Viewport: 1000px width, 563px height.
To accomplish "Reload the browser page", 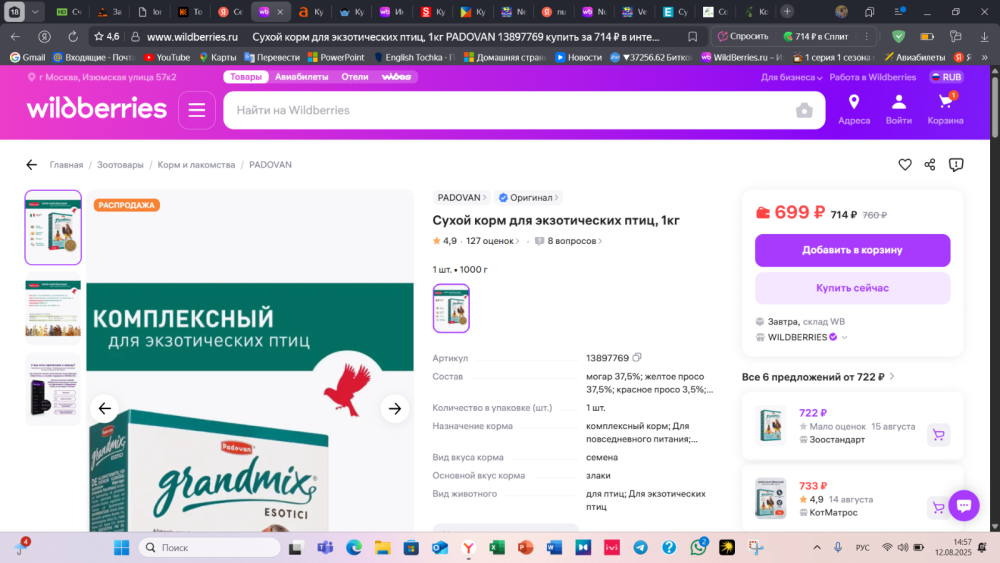I will click(73, 37).
